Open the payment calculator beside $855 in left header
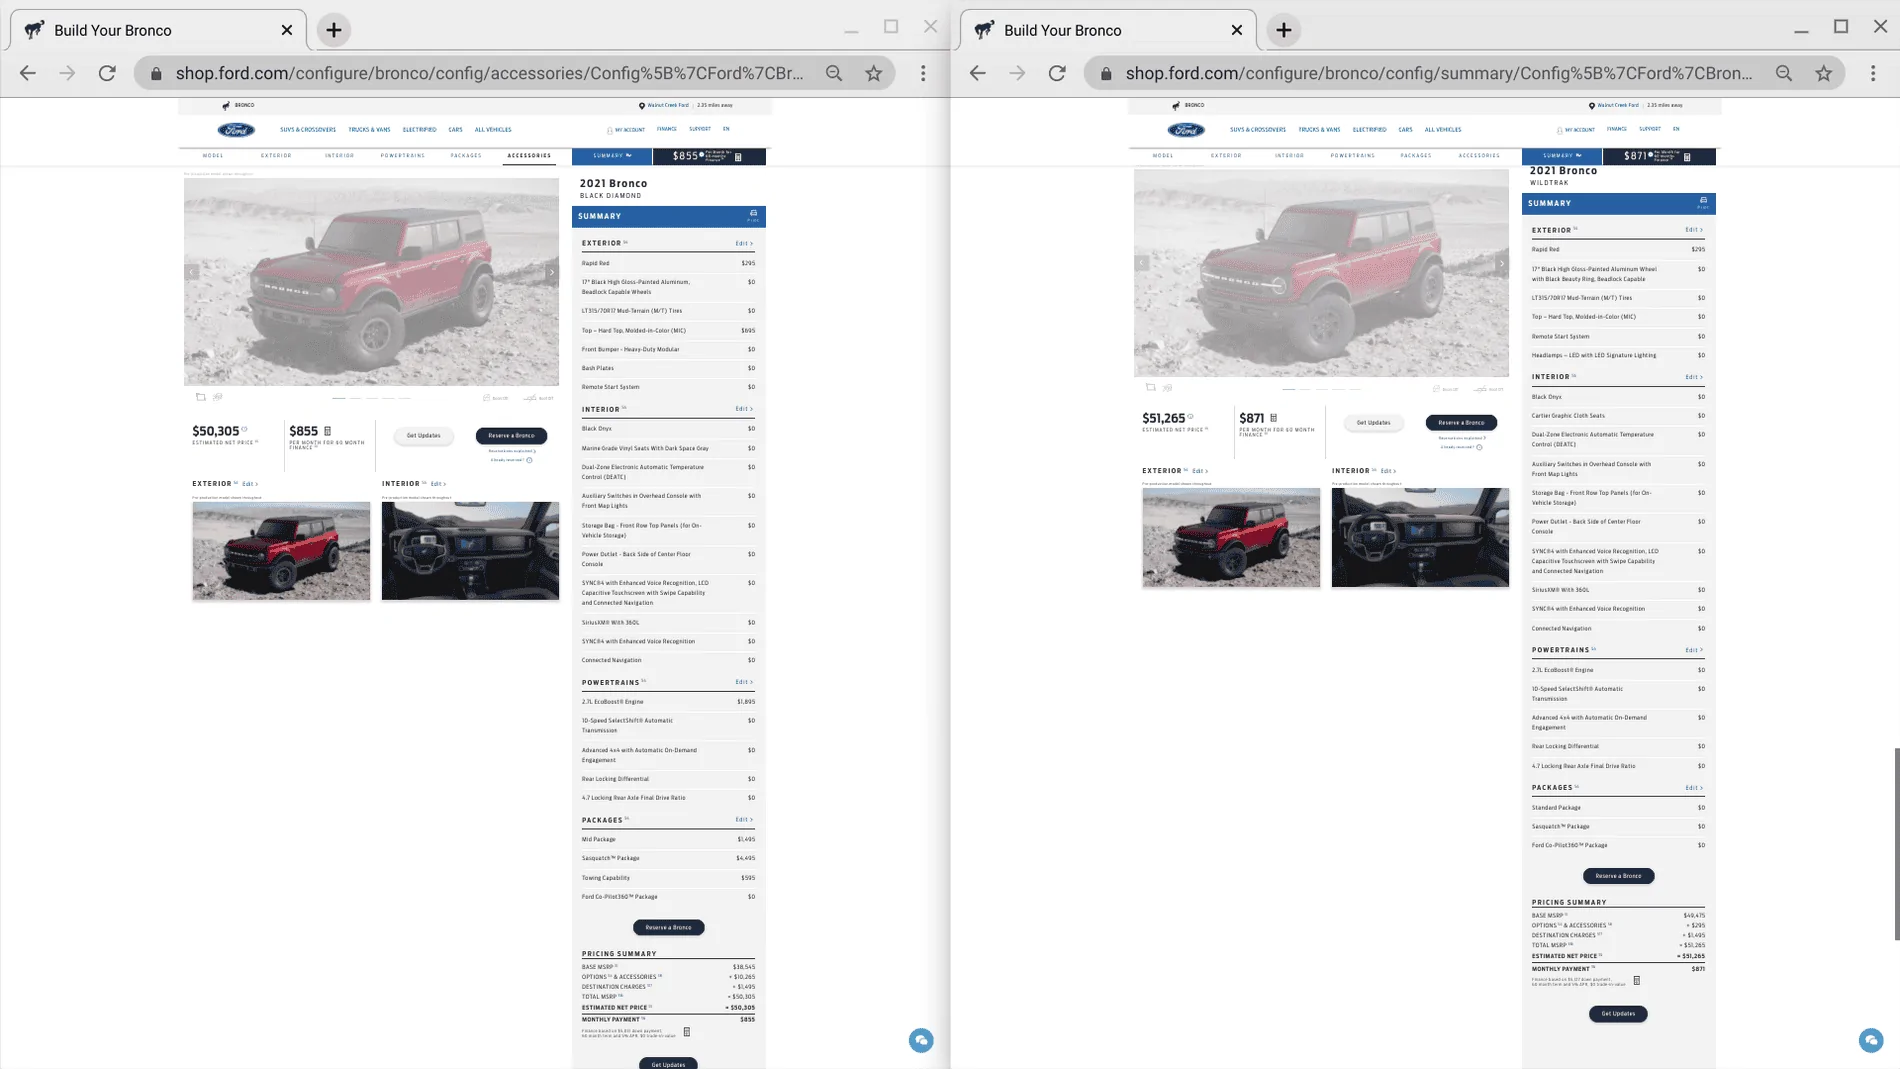Image resolution: width=1900 pixels, height=1069 pixels. point(738,157)
